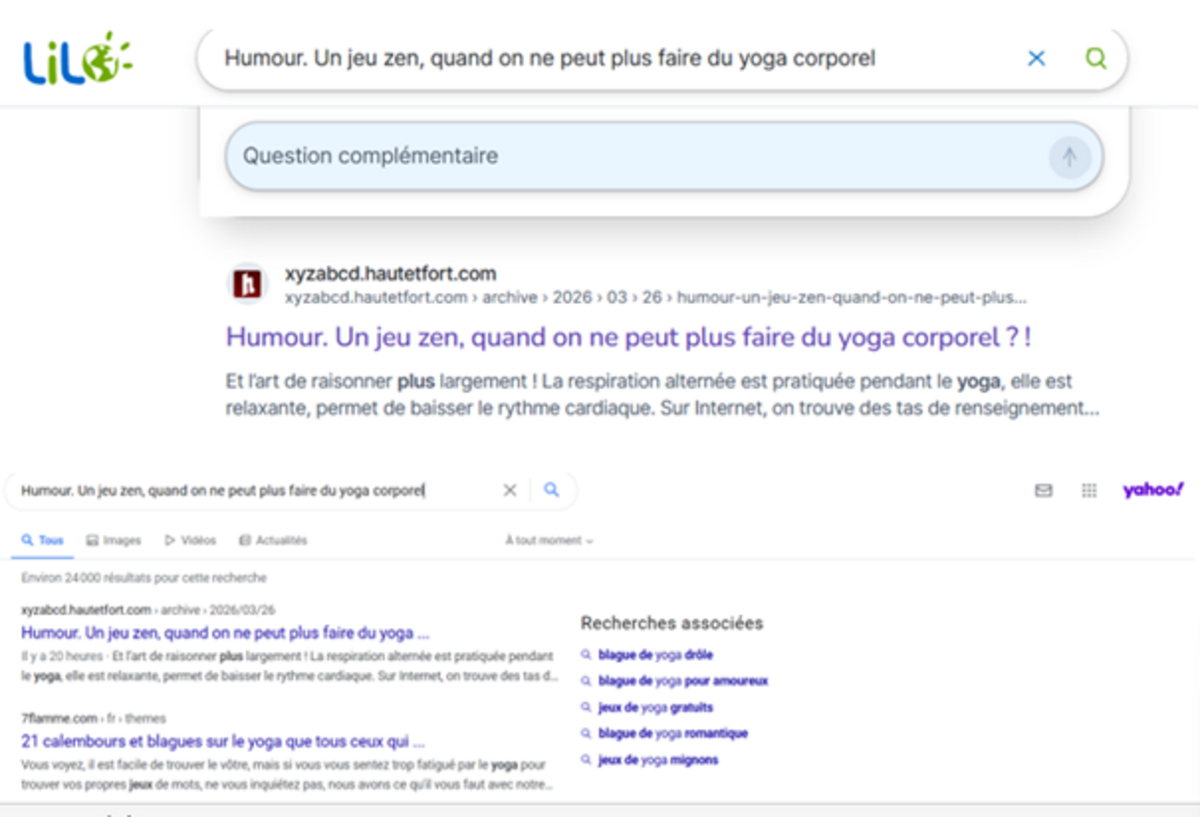Submit follow-up question with arrow button

tap(1069, 157)
